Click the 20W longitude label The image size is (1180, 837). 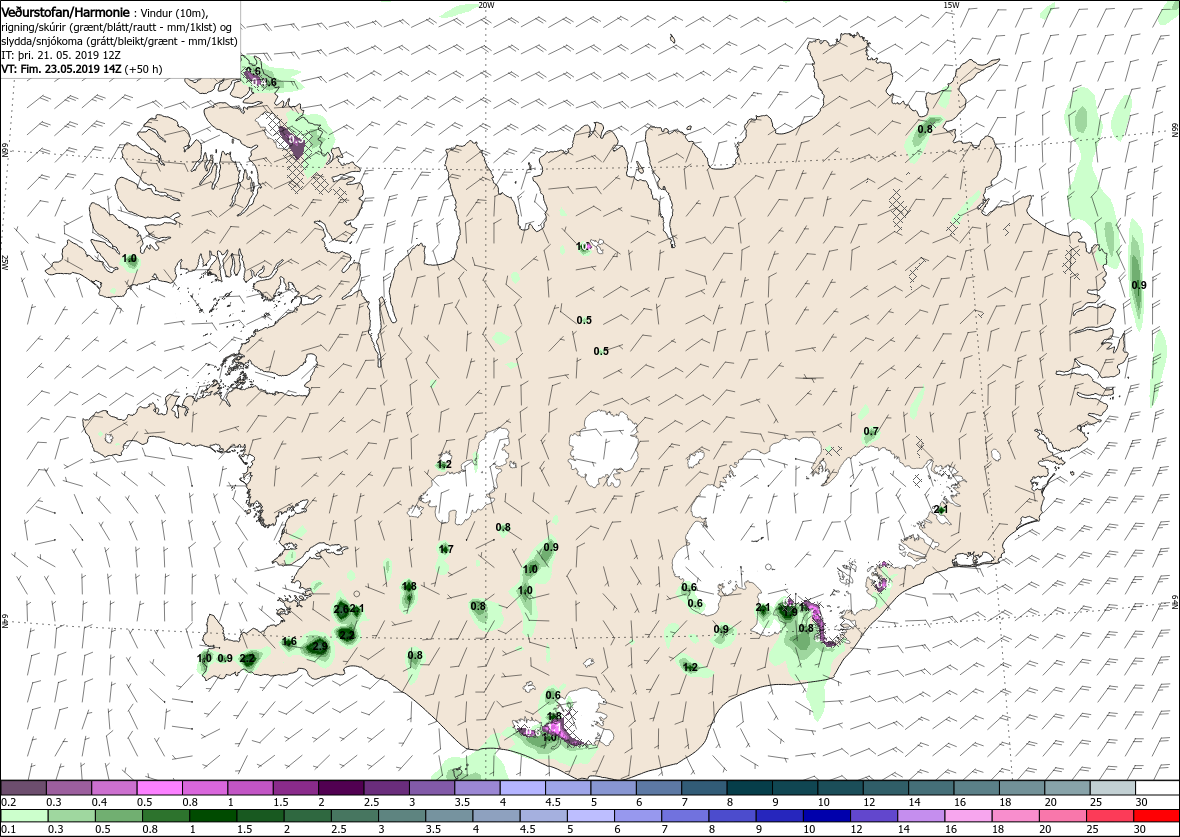pyautogui.click(x=487, y=5)
